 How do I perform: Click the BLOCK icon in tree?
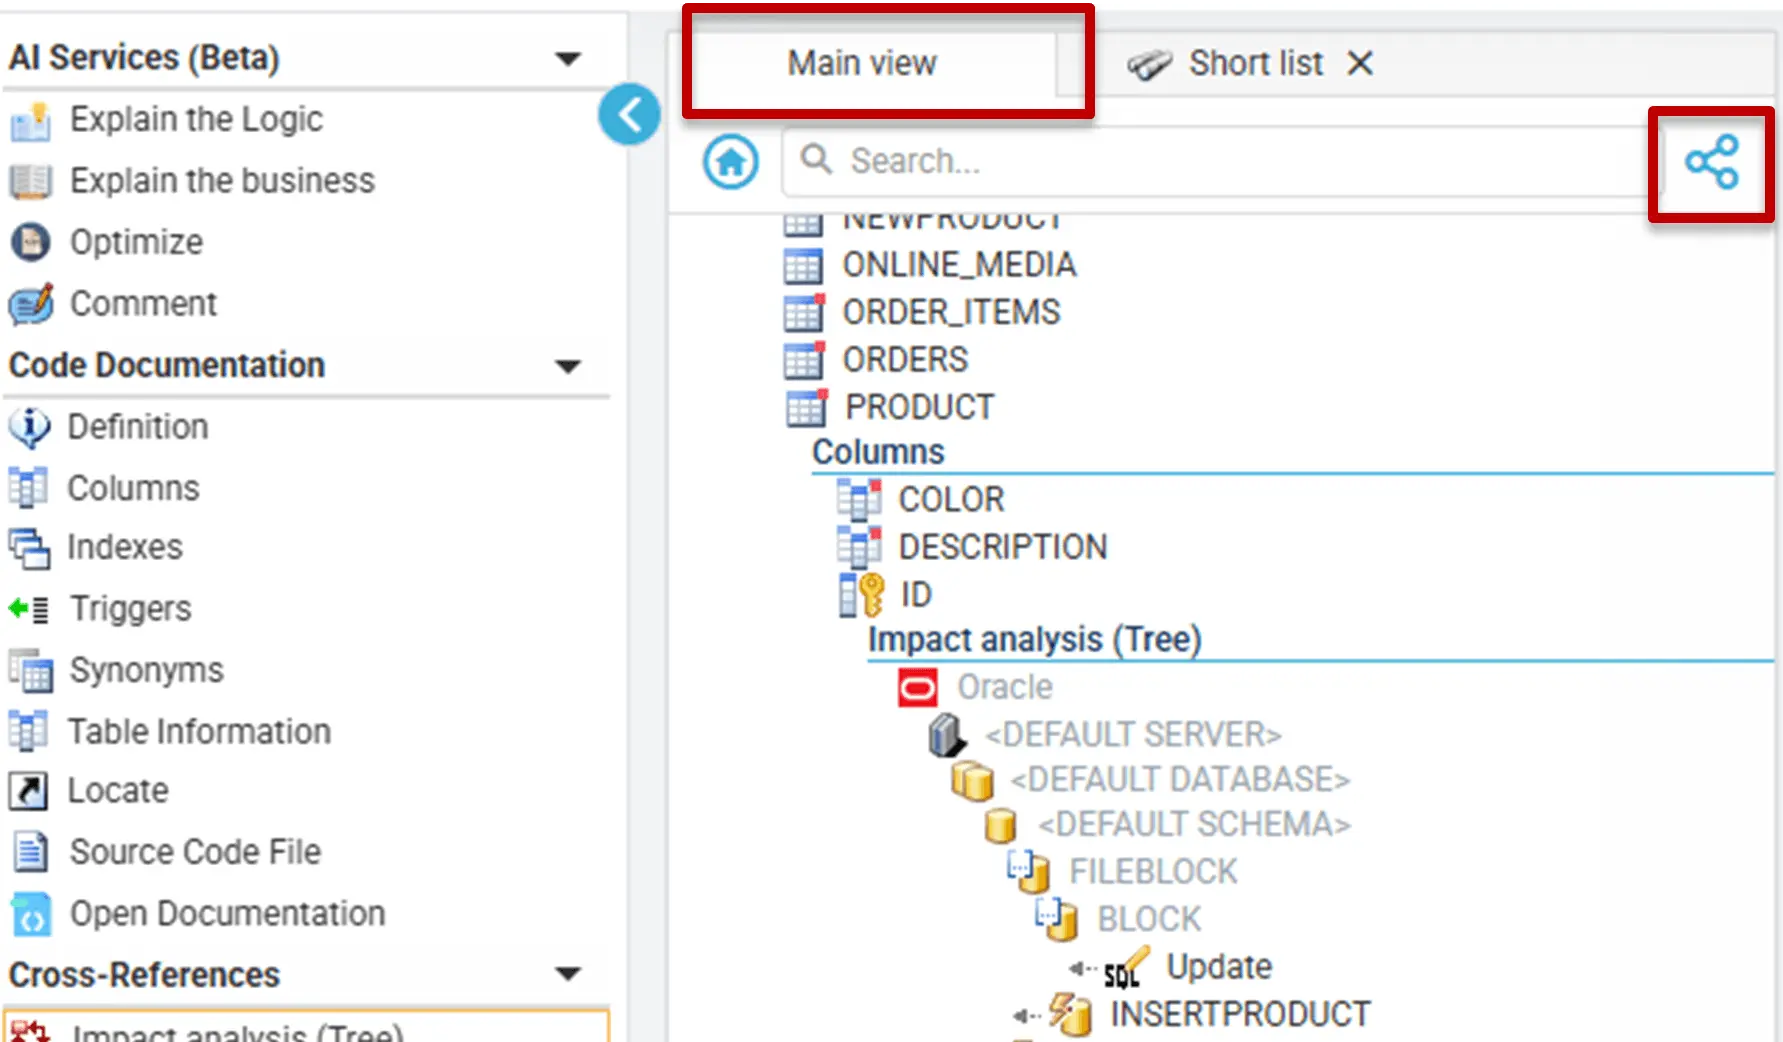[1057, 919]
